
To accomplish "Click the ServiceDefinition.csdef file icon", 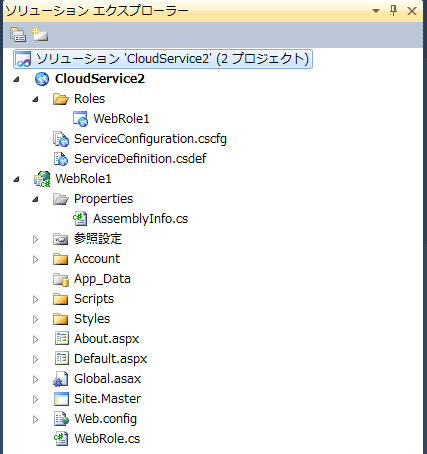I will point(61,159).
